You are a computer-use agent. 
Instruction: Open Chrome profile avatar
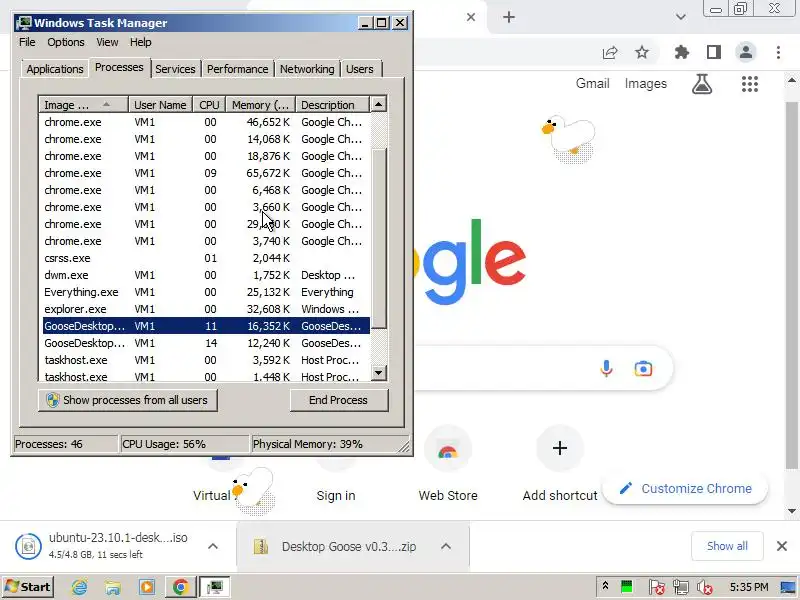click(x=745, y=52)
